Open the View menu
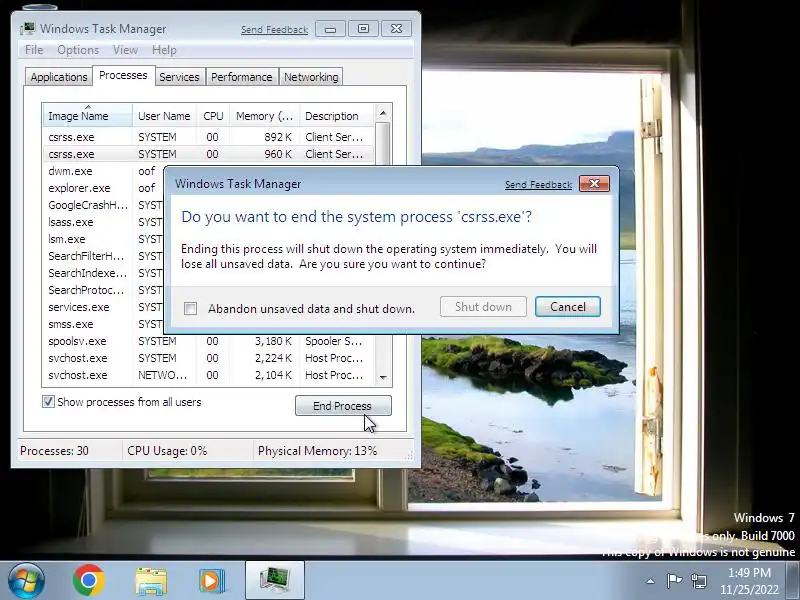 pyautogui.click(x=126, y=50)
